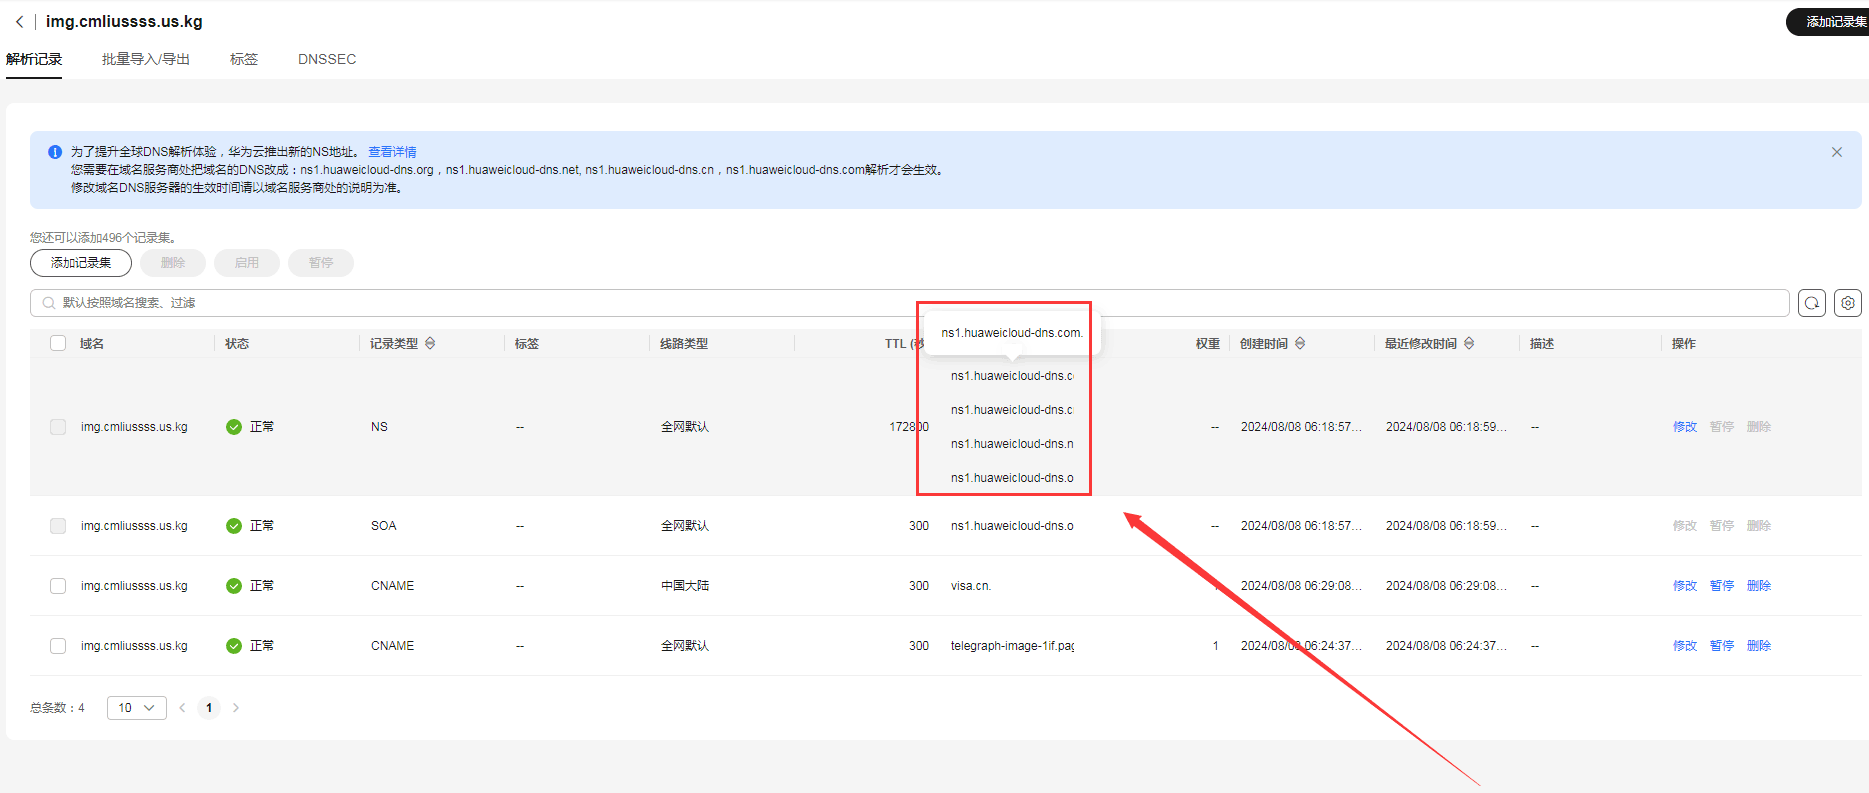The height and width of the screenshot is (793, 1869).
Task: Open the page size dropdown showing 10
Action: 136,708
